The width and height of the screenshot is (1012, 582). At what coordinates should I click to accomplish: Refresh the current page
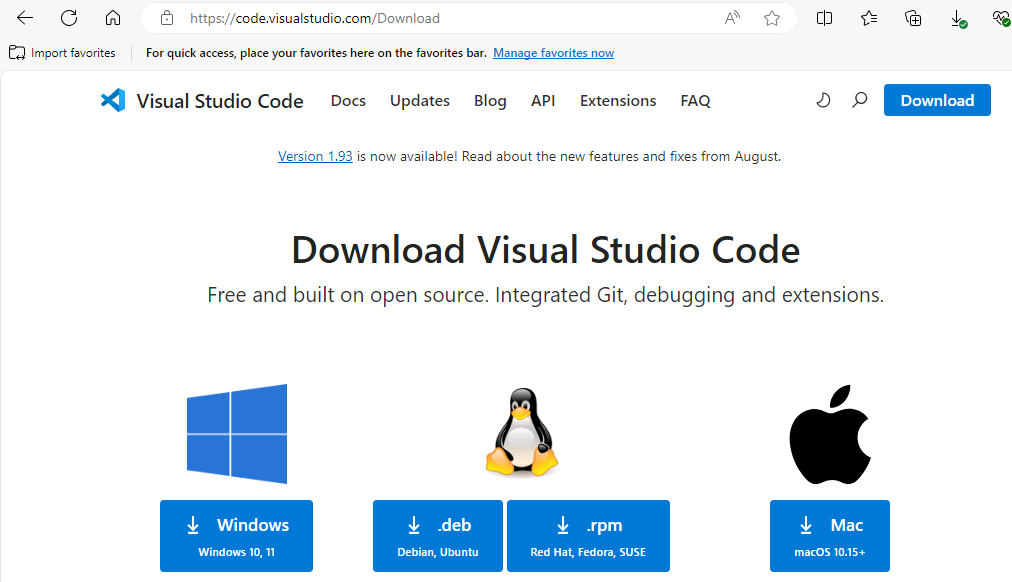69,18
